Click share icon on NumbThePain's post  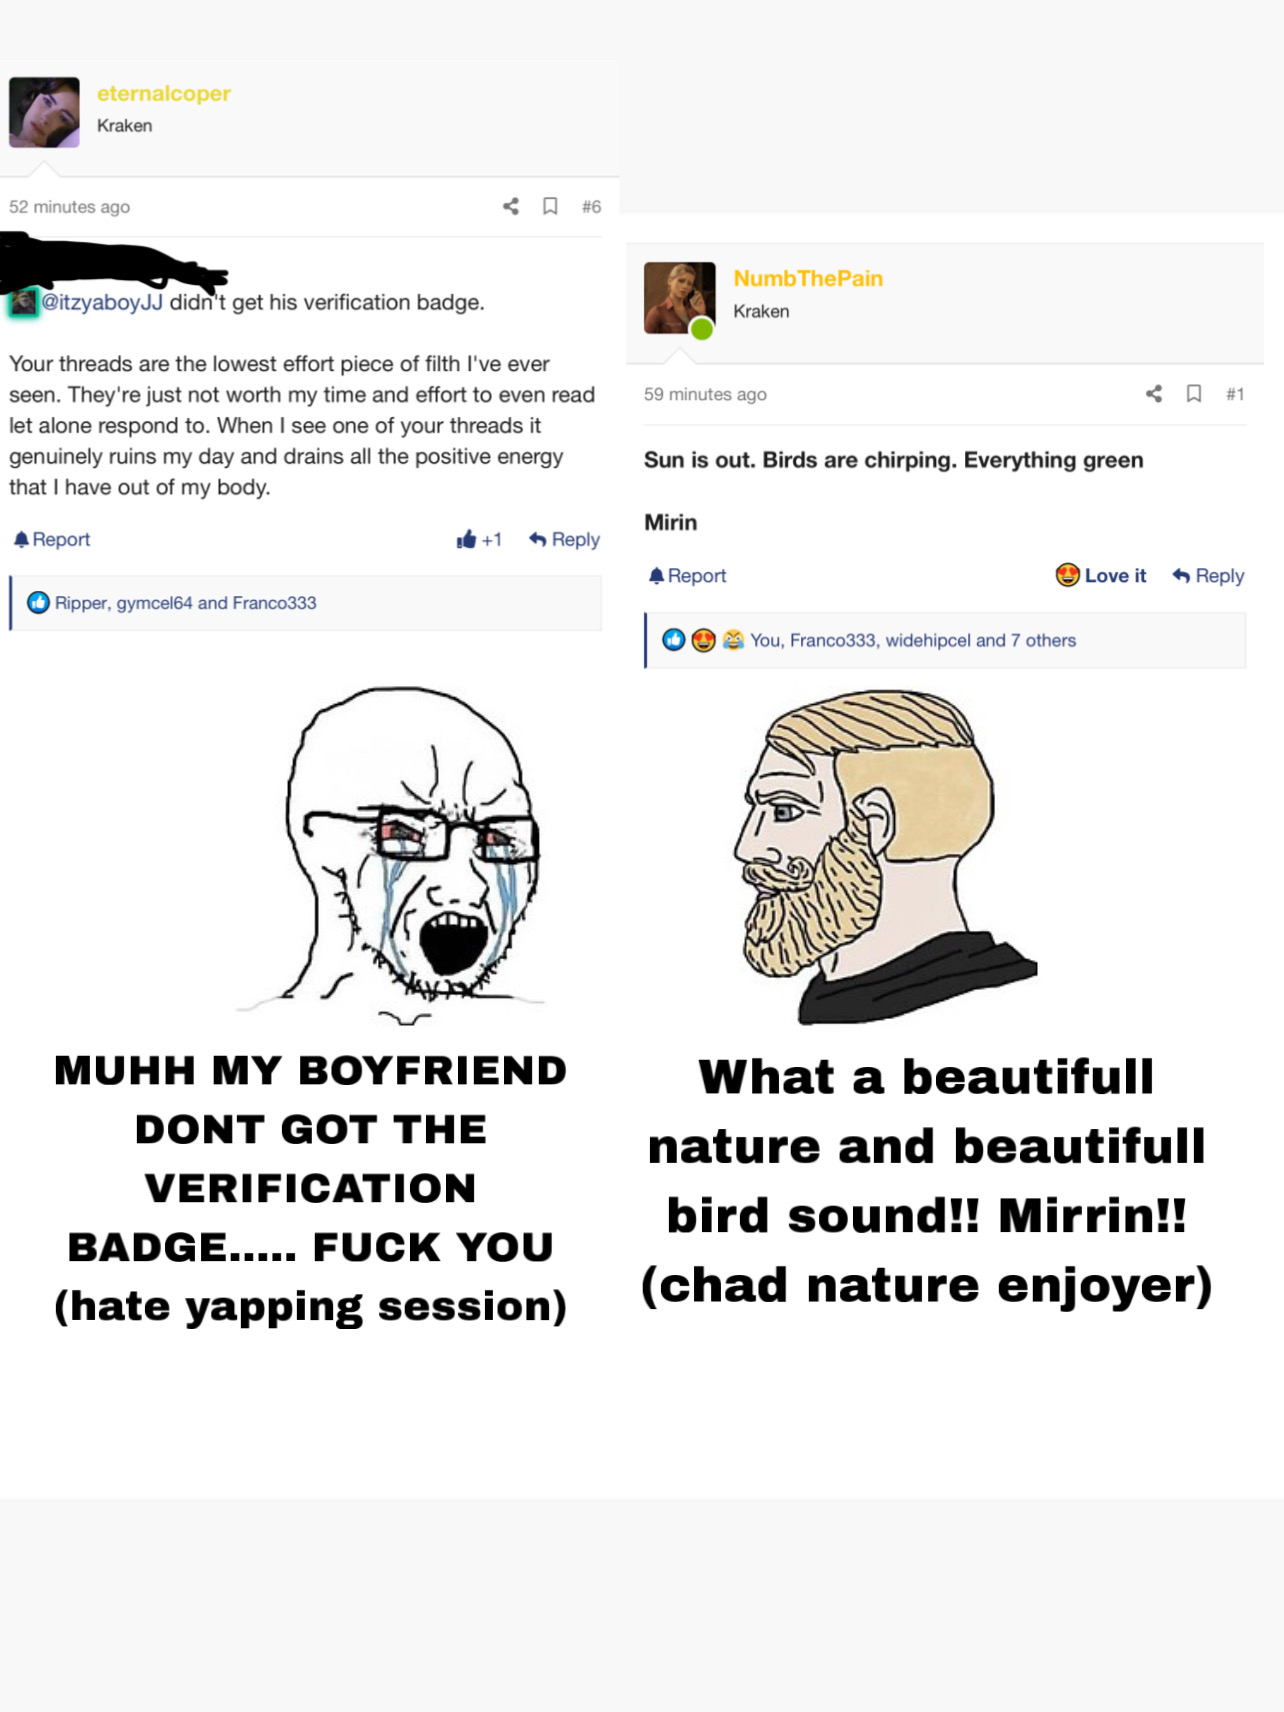pyautogui.click(x=1154, y=394)
